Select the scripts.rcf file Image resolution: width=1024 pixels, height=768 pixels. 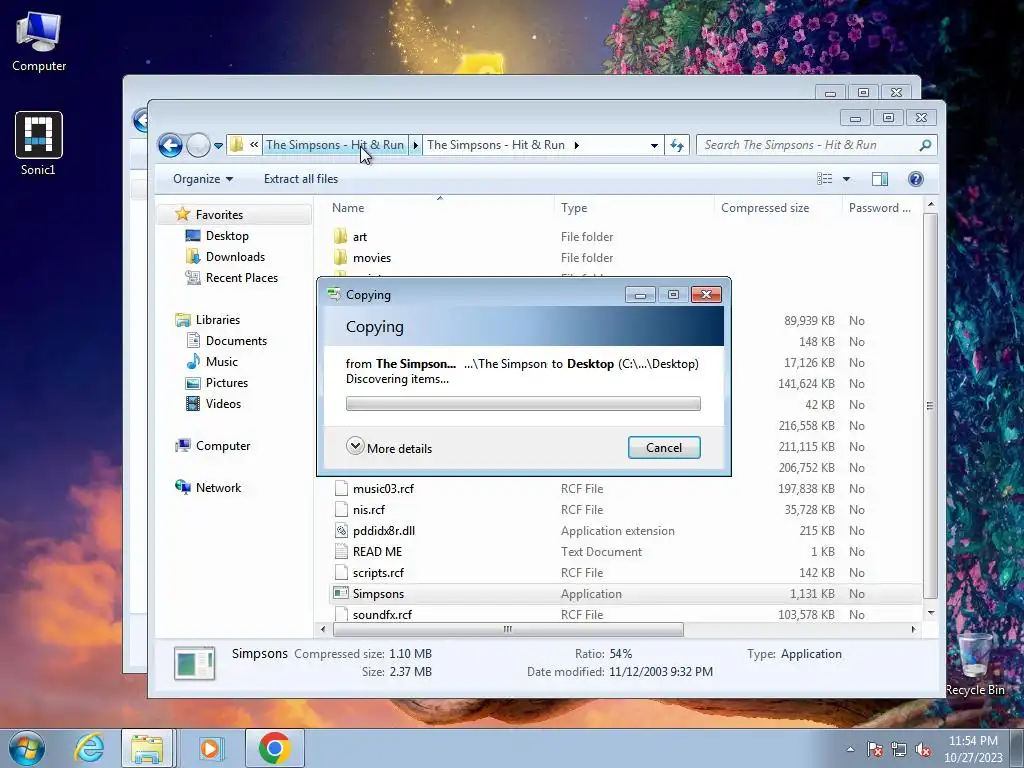(x=378, y=573)
